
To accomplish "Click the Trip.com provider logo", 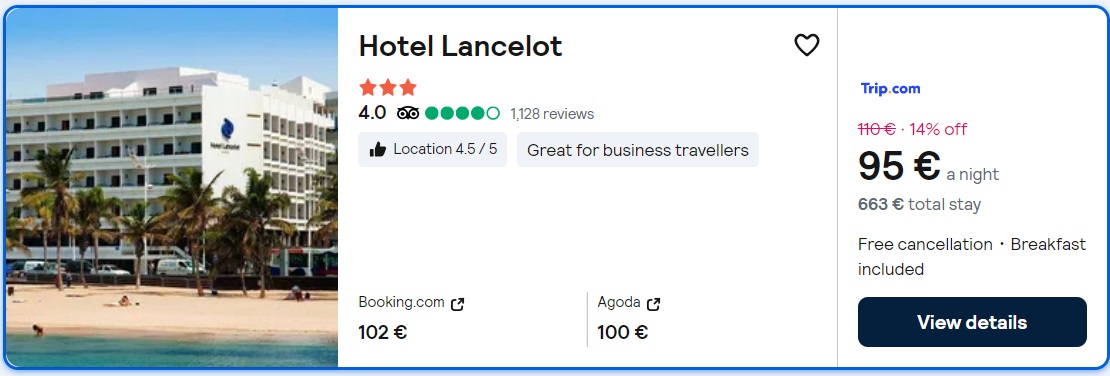I will [x=890, y=89].
